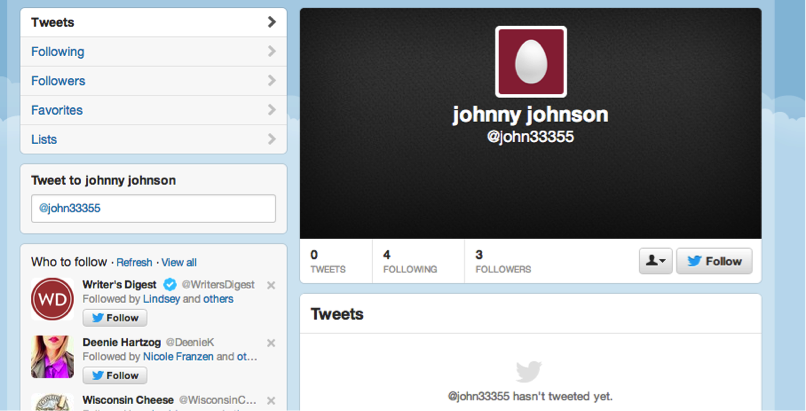Click "hasn't tweeted yet" message
The width and height of the screenshot is (806, 411).
[530, 397]
